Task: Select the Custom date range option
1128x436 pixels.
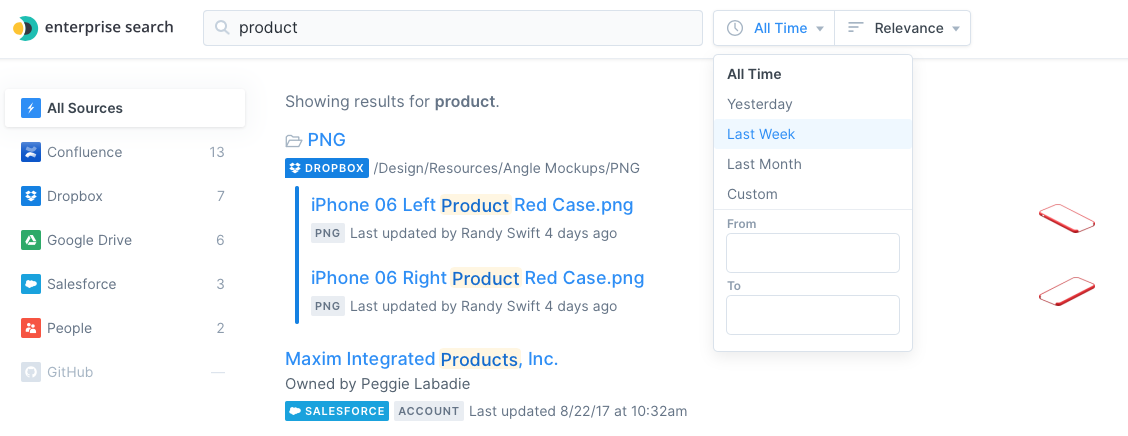Action: click(x=752, y=194)
